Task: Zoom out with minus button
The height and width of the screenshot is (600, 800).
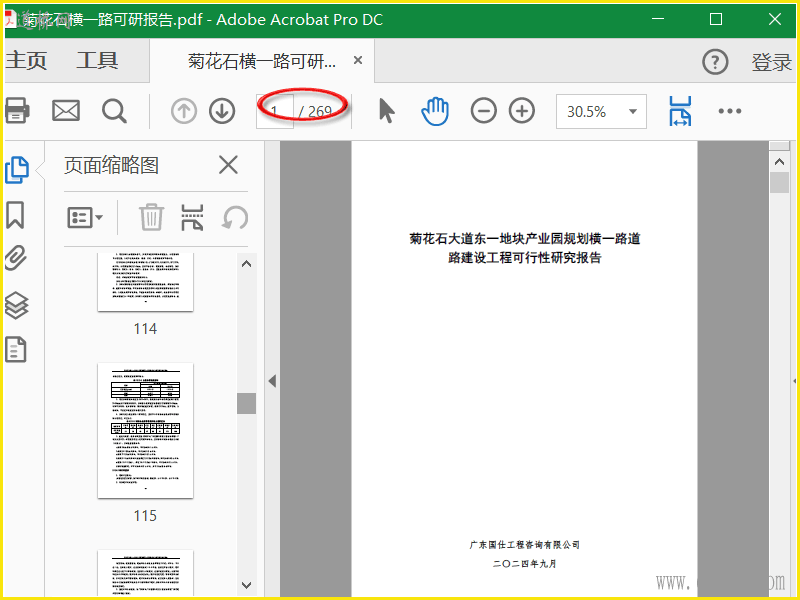Action: [483, 111]
